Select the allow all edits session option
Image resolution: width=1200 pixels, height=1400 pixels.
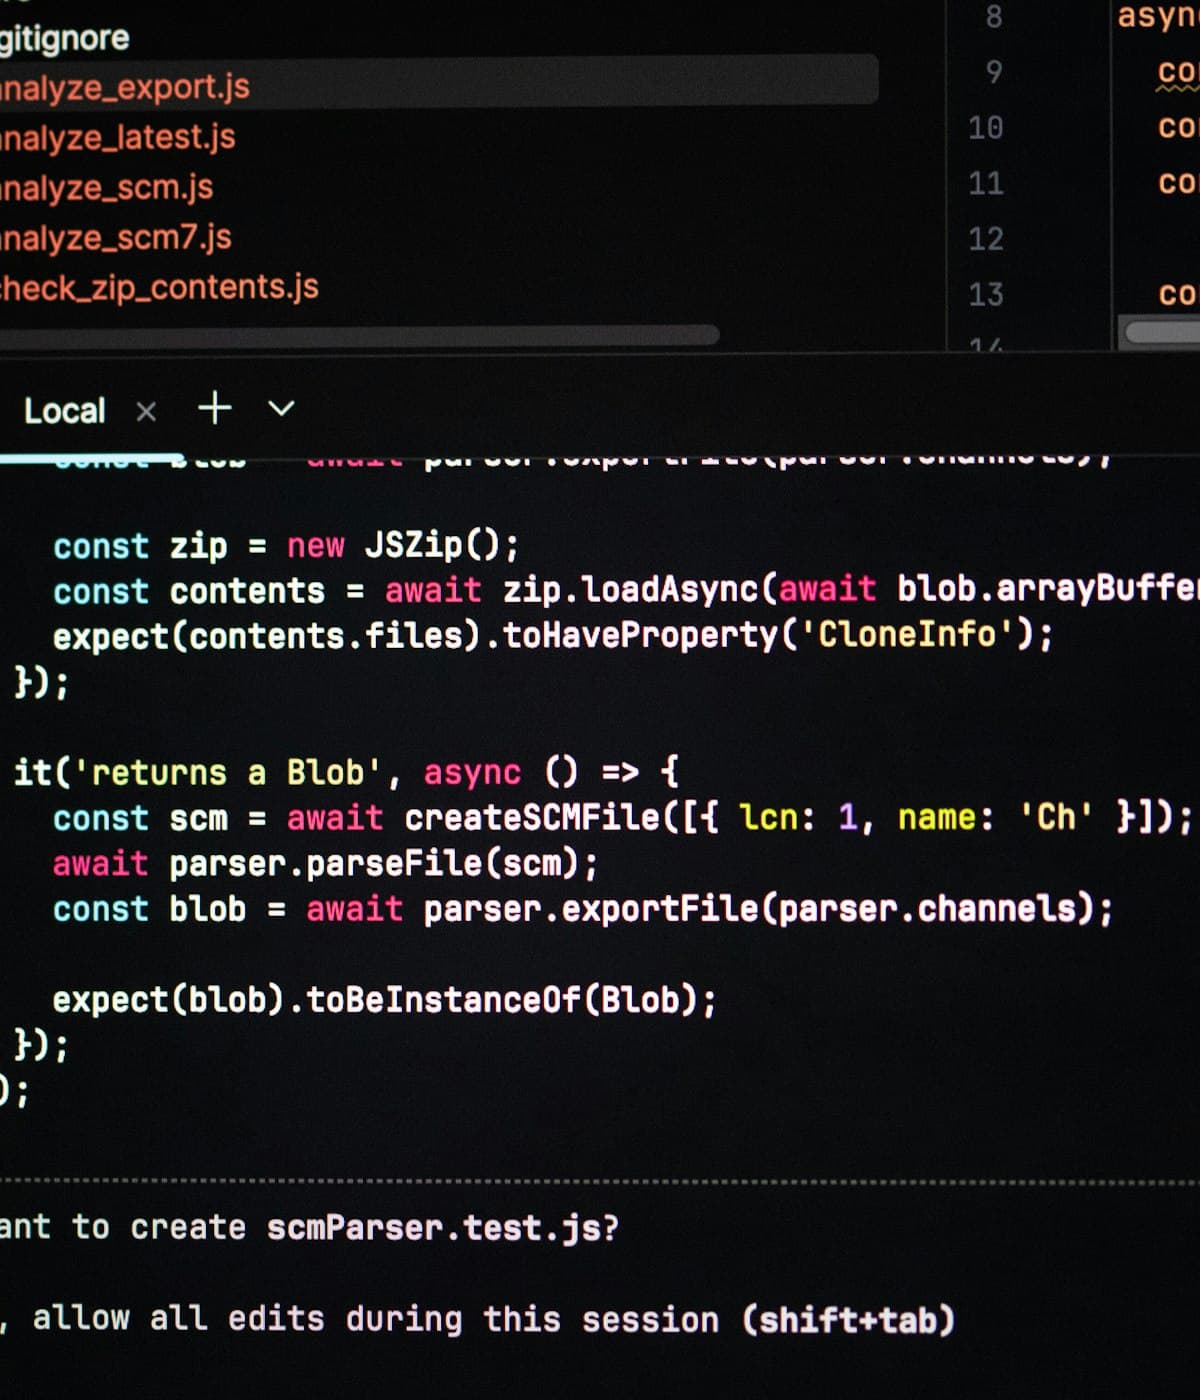(478, 1319)
